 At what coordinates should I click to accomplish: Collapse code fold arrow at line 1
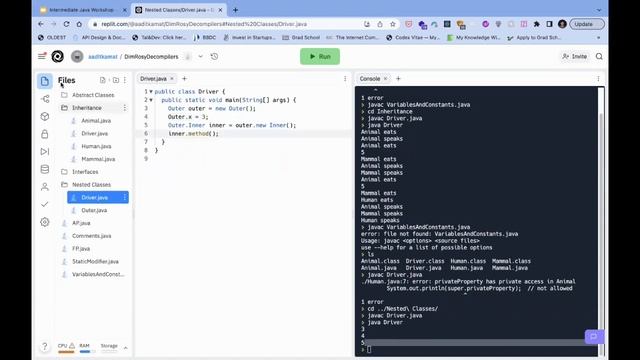151,91
